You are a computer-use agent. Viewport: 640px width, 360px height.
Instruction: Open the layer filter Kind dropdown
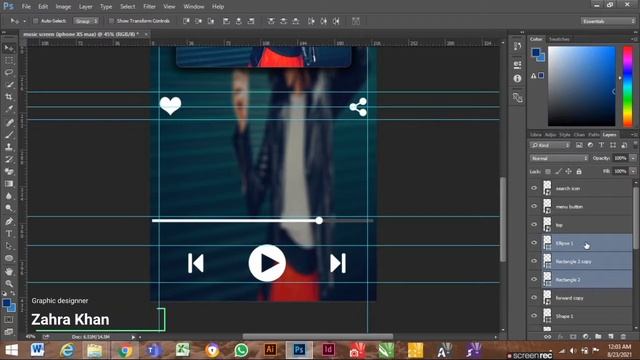point(550,145)
